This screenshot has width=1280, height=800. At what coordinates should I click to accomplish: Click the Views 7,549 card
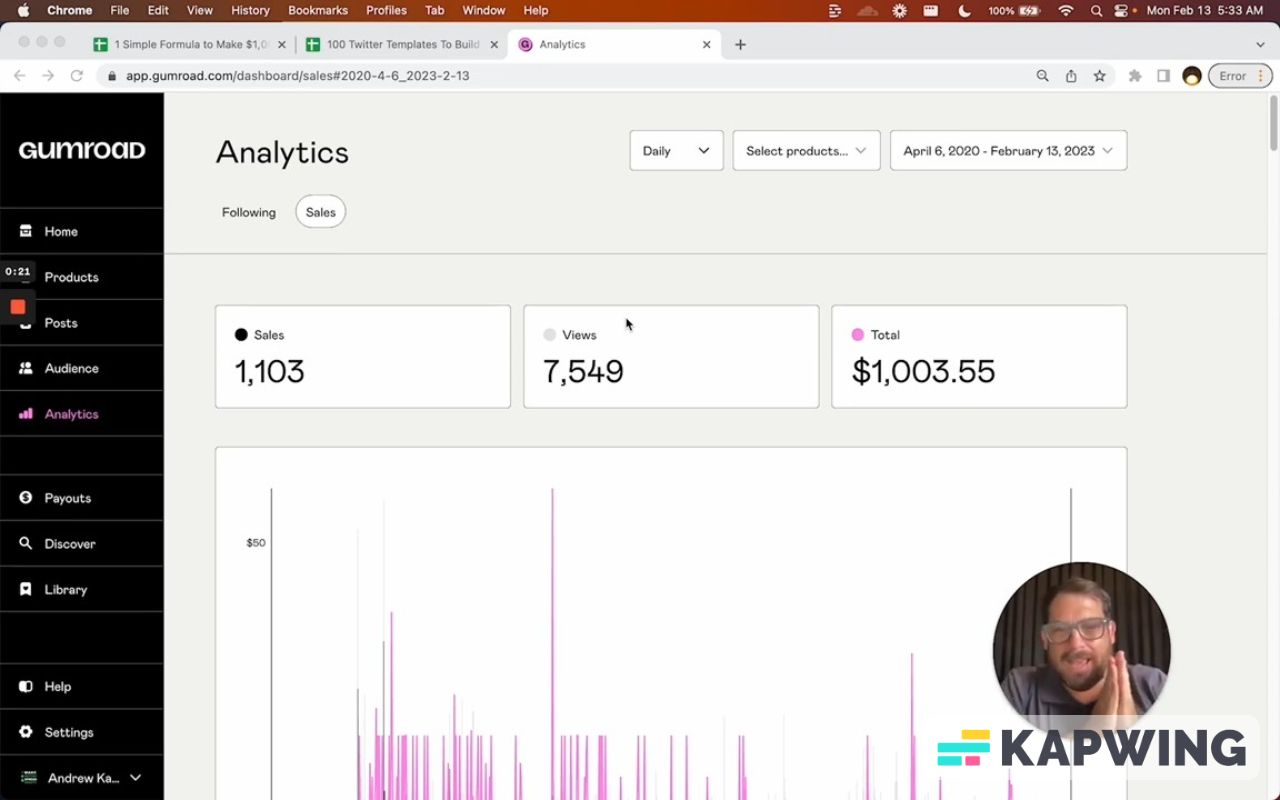tap(671, 357)
